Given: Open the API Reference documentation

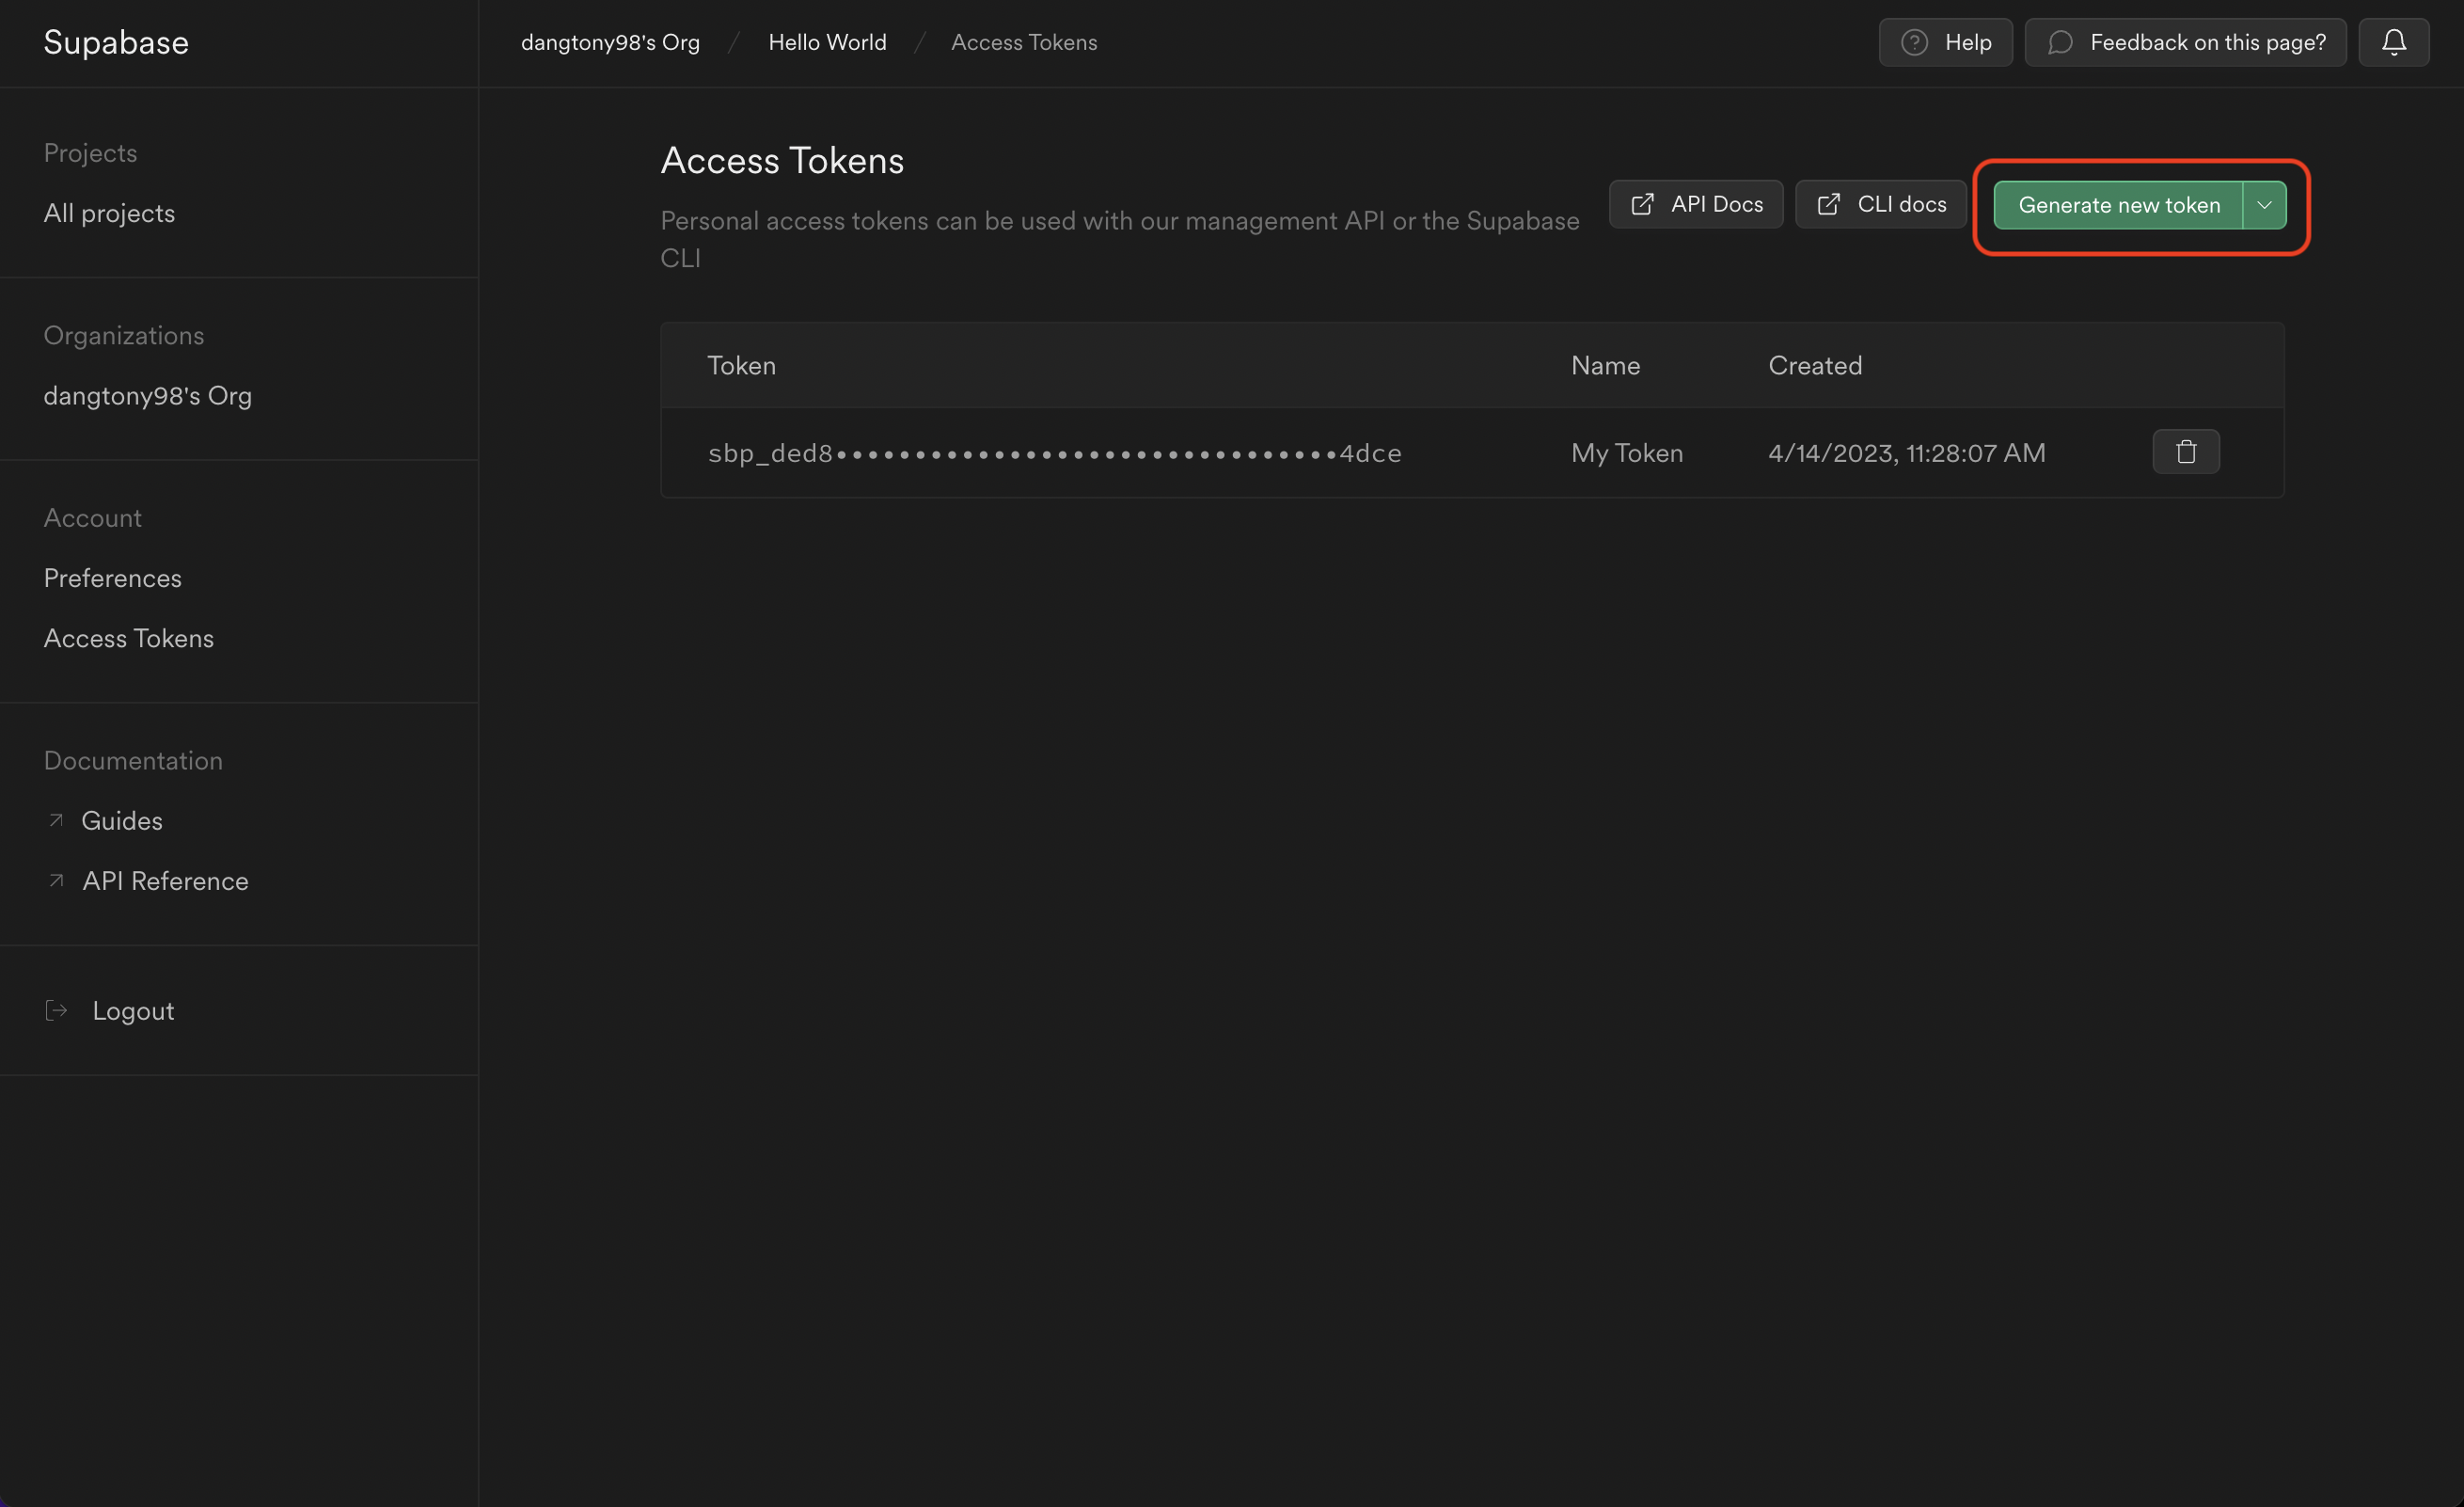Looking at the screenshot, I should tap(165, 881).
